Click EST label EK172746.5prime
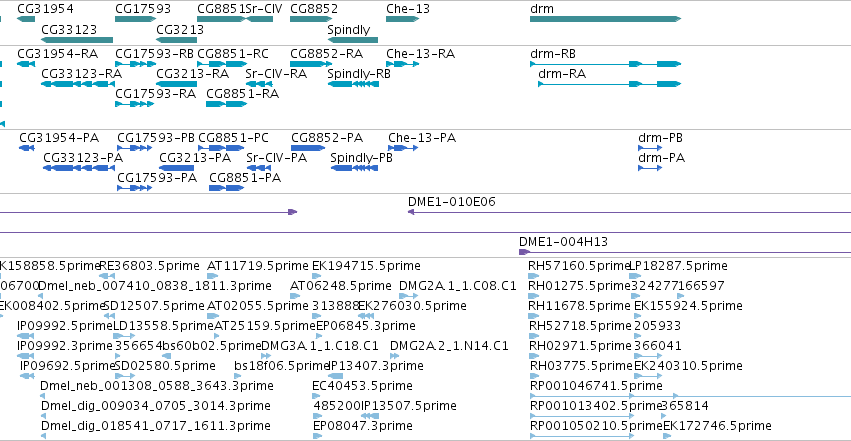851x441 pixels. 717,426
